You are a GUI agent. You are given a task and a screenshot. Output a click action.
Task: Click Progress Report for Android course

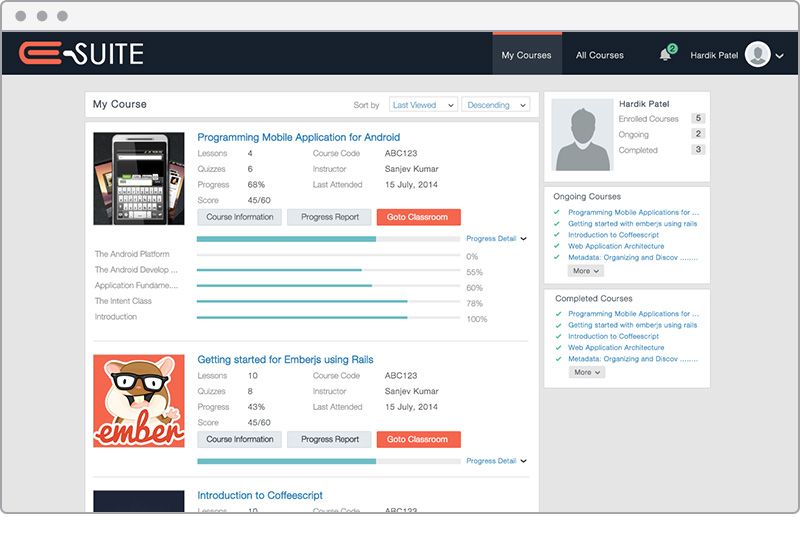point(330,217)
